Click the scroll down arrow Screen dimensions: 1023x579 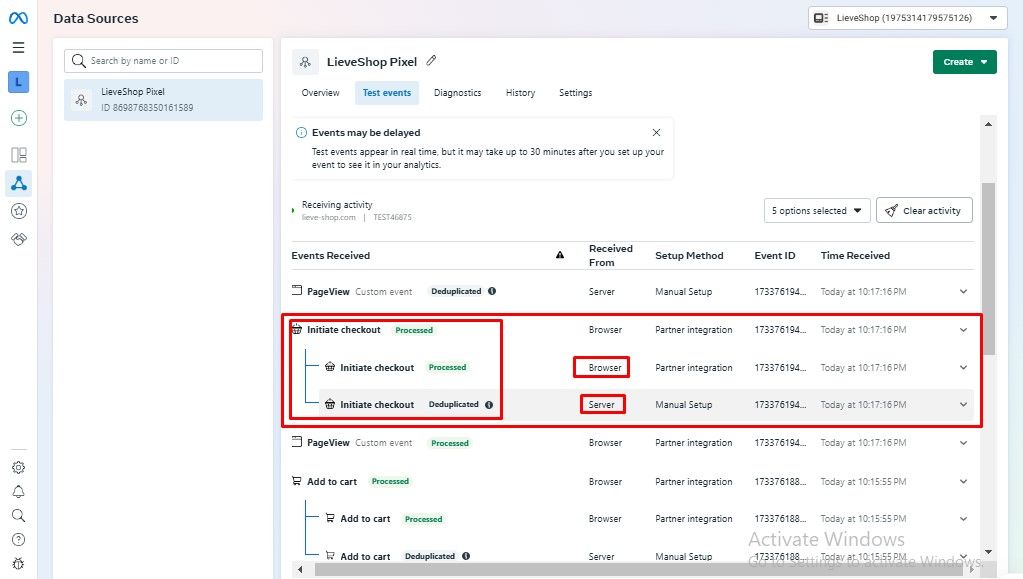pyautogui.click(x=988, y=552)
